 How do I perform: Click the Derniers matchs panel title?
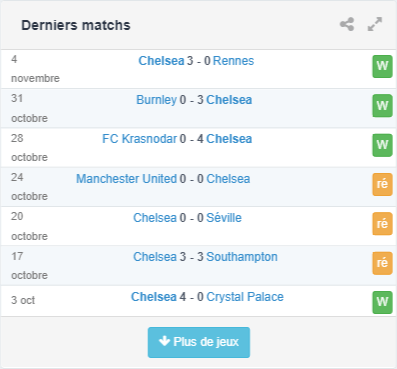tap(76, 25)
